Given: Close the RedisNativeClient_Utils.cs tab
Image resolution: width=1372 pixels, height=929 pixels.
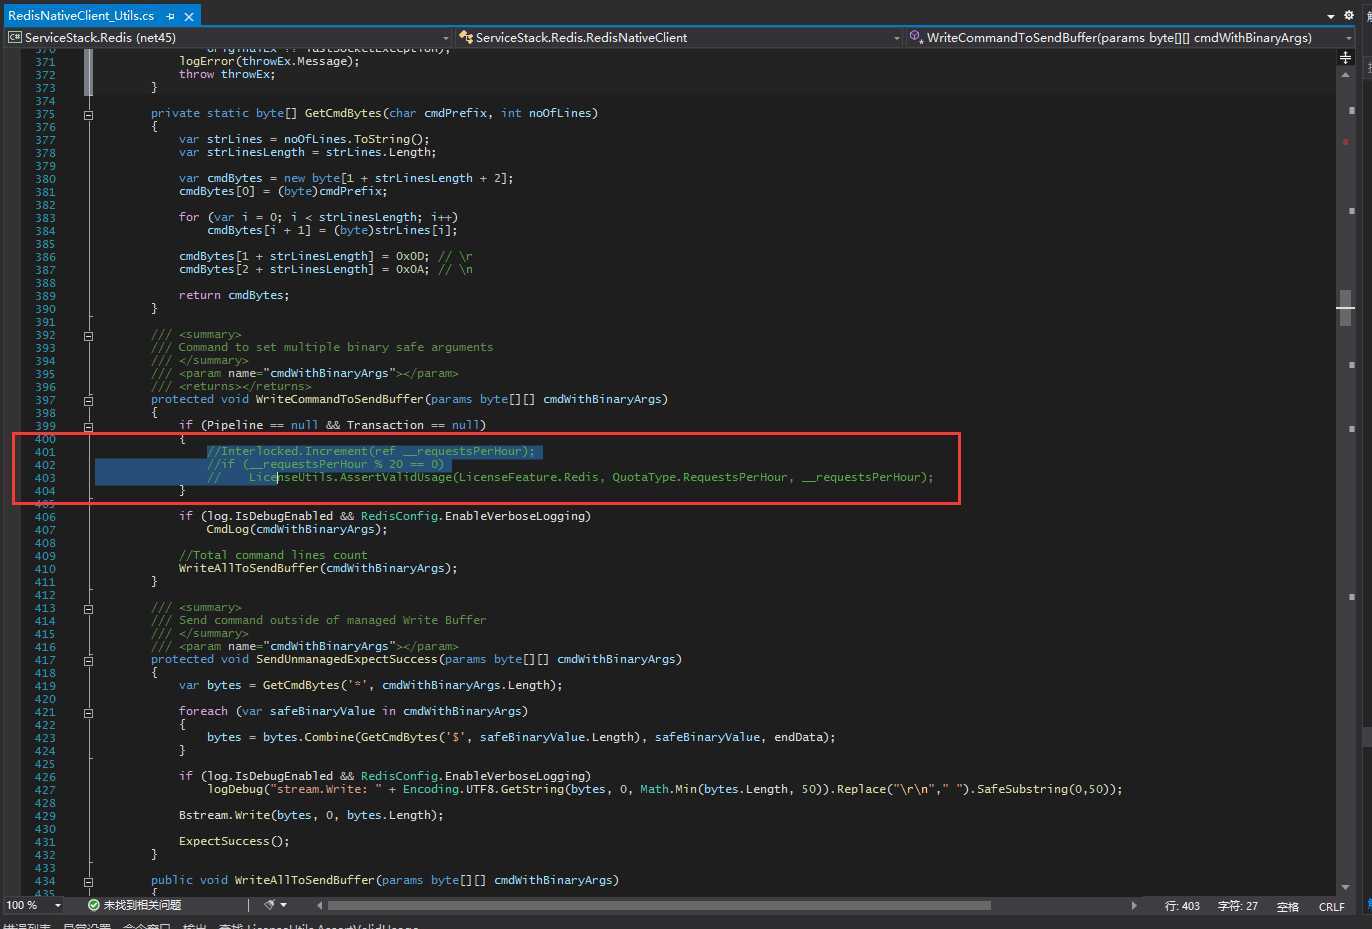Looking at the screenshot, I should tap(189, 16).
